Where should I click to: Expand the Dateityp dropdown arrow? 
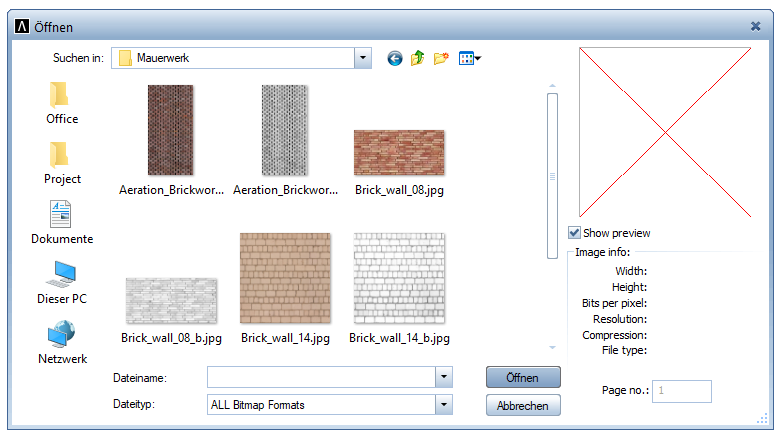click(443, 405)
